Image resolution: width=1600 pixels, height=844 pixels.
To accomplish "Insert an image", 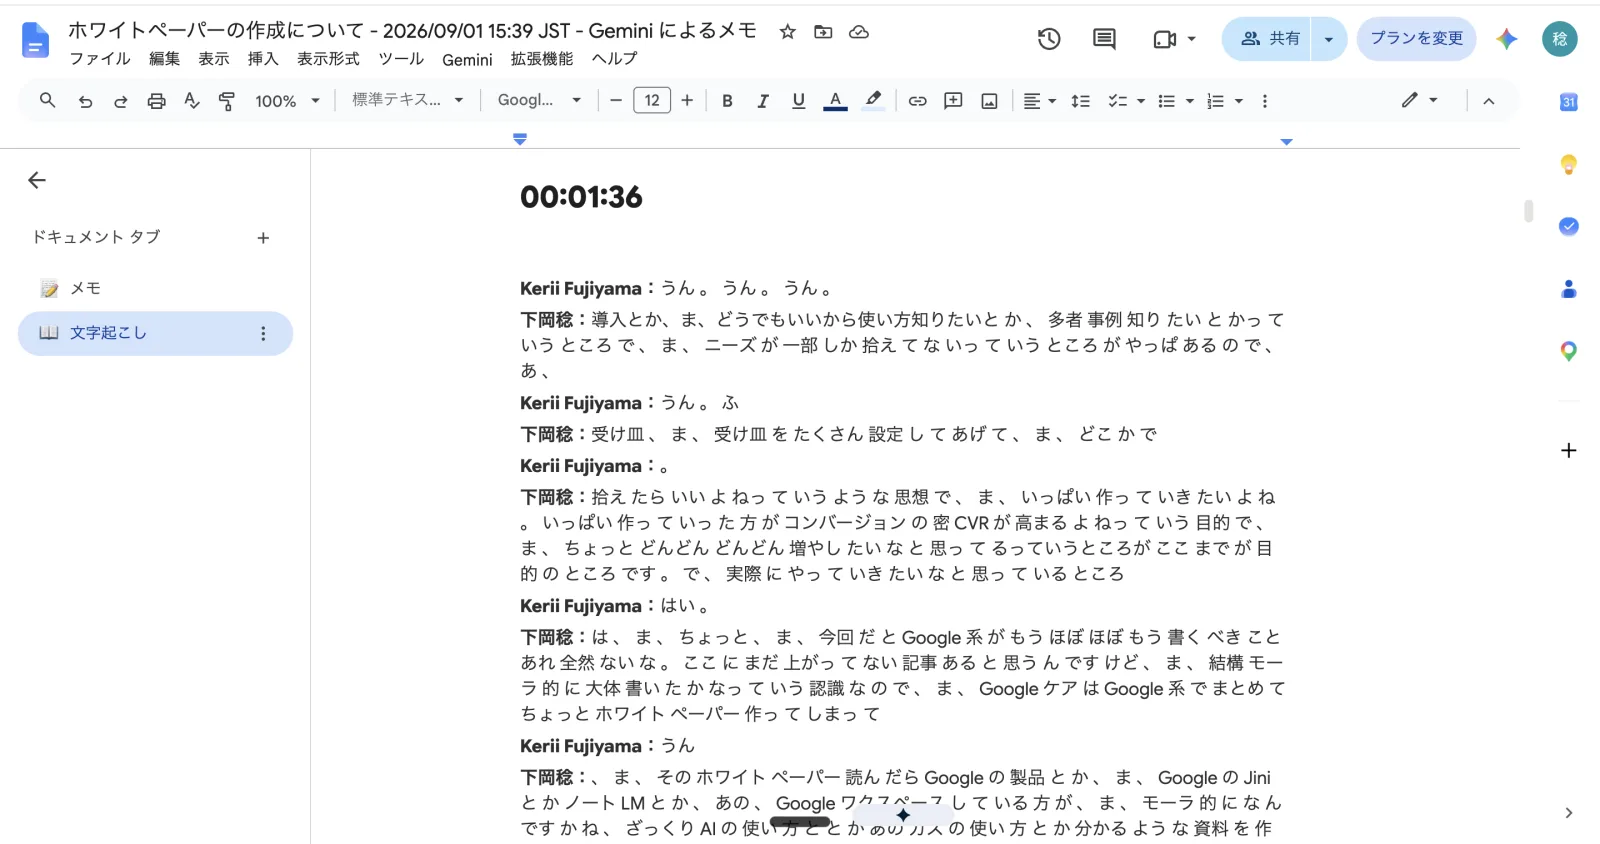I will 989,101.
